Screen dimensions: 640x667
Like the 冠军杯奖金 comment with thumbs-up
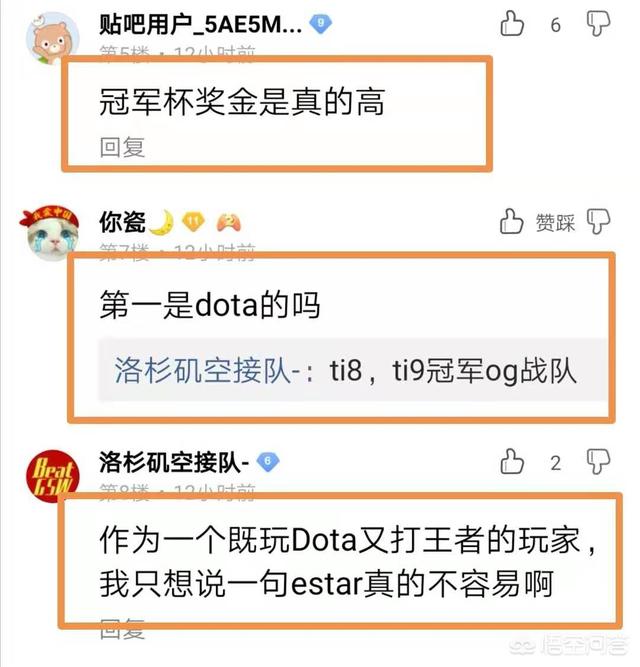(x=512, y=23)
